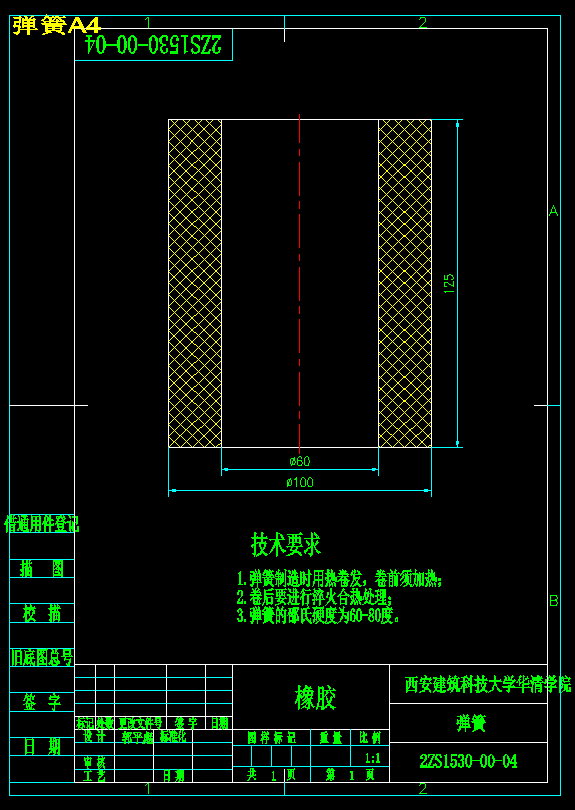Select the '比例' header cell
The height and width of the screenshot is (810, 575).
click(370, 738)
